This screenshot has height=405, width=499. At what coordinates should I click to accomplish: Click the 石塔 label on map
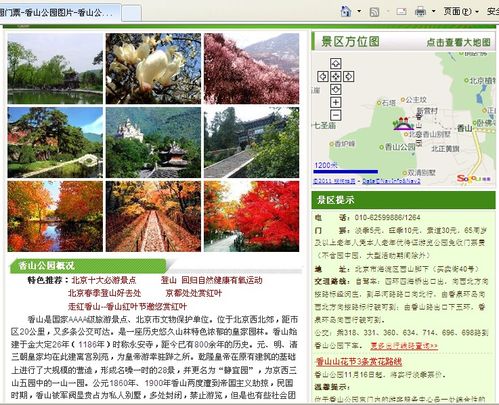pyautogui.click(x=388, y=103)
